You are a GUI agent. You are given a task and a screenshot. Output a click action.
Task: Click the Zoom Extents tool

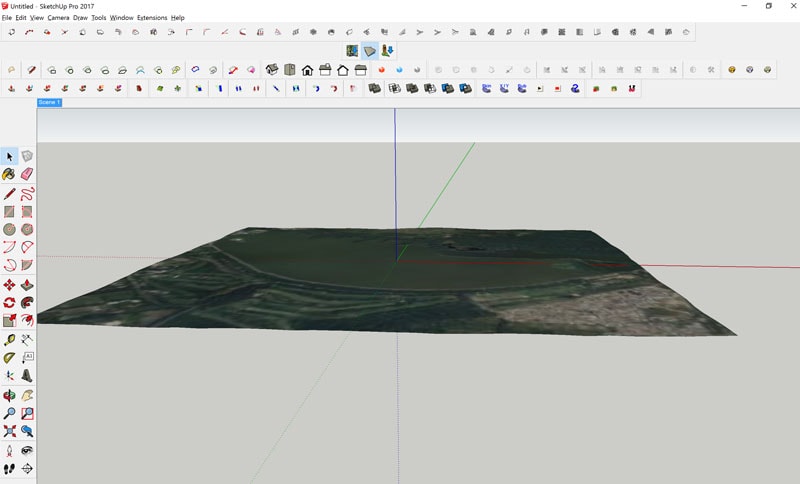(x=9, y=431)
